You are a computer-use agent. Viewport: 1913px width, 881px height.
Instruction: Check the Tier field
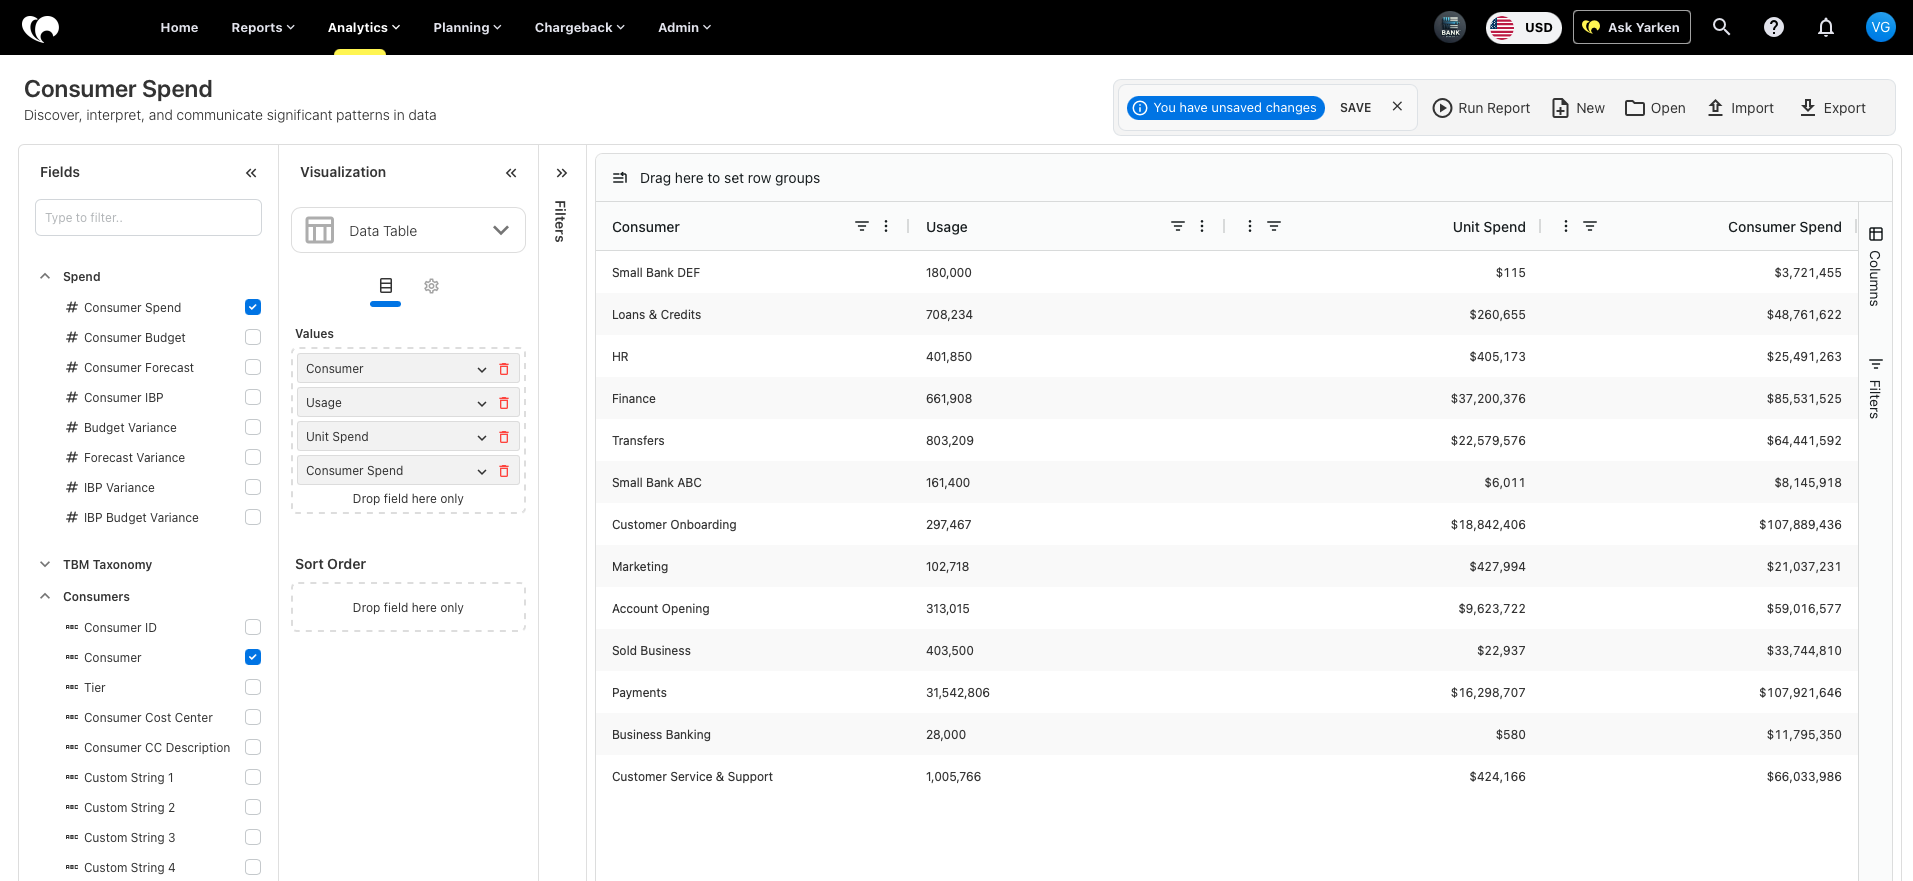(x=253, y=687)
